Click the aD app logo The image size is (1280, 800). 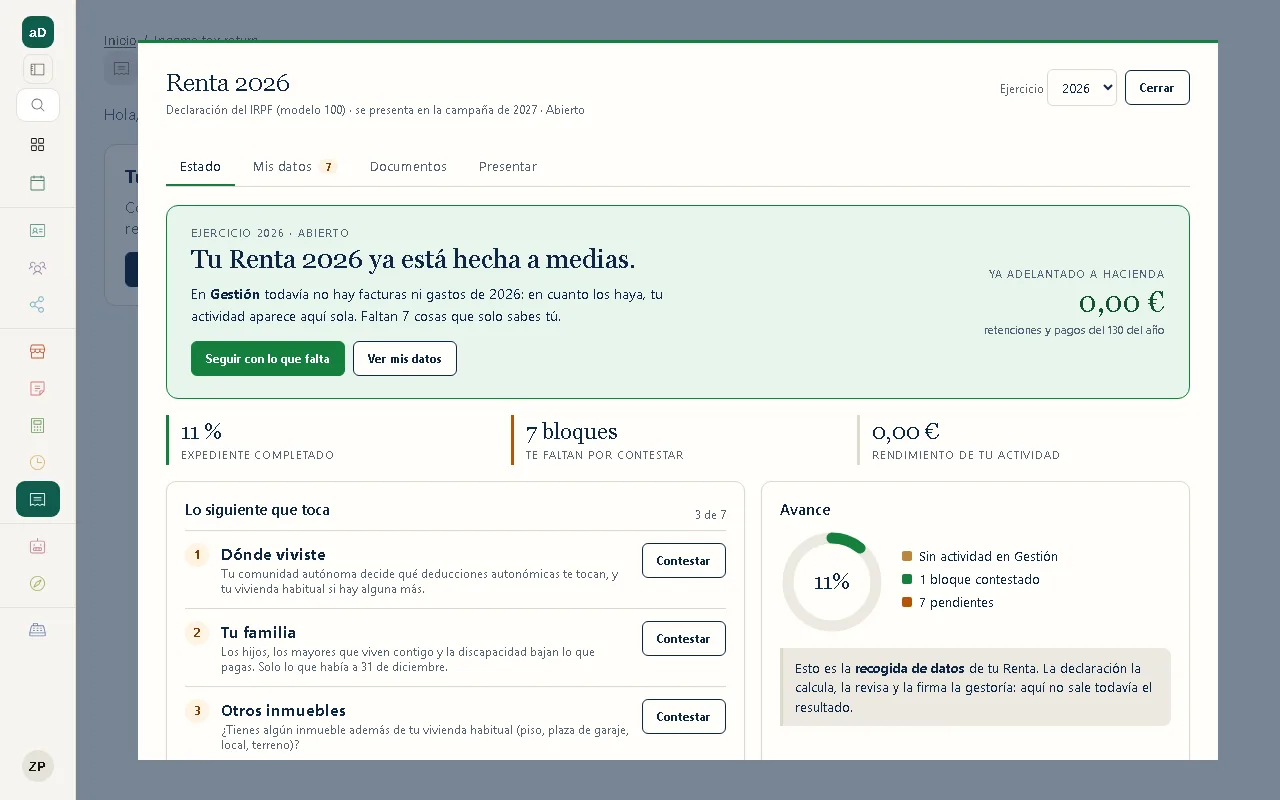(38, 32)
